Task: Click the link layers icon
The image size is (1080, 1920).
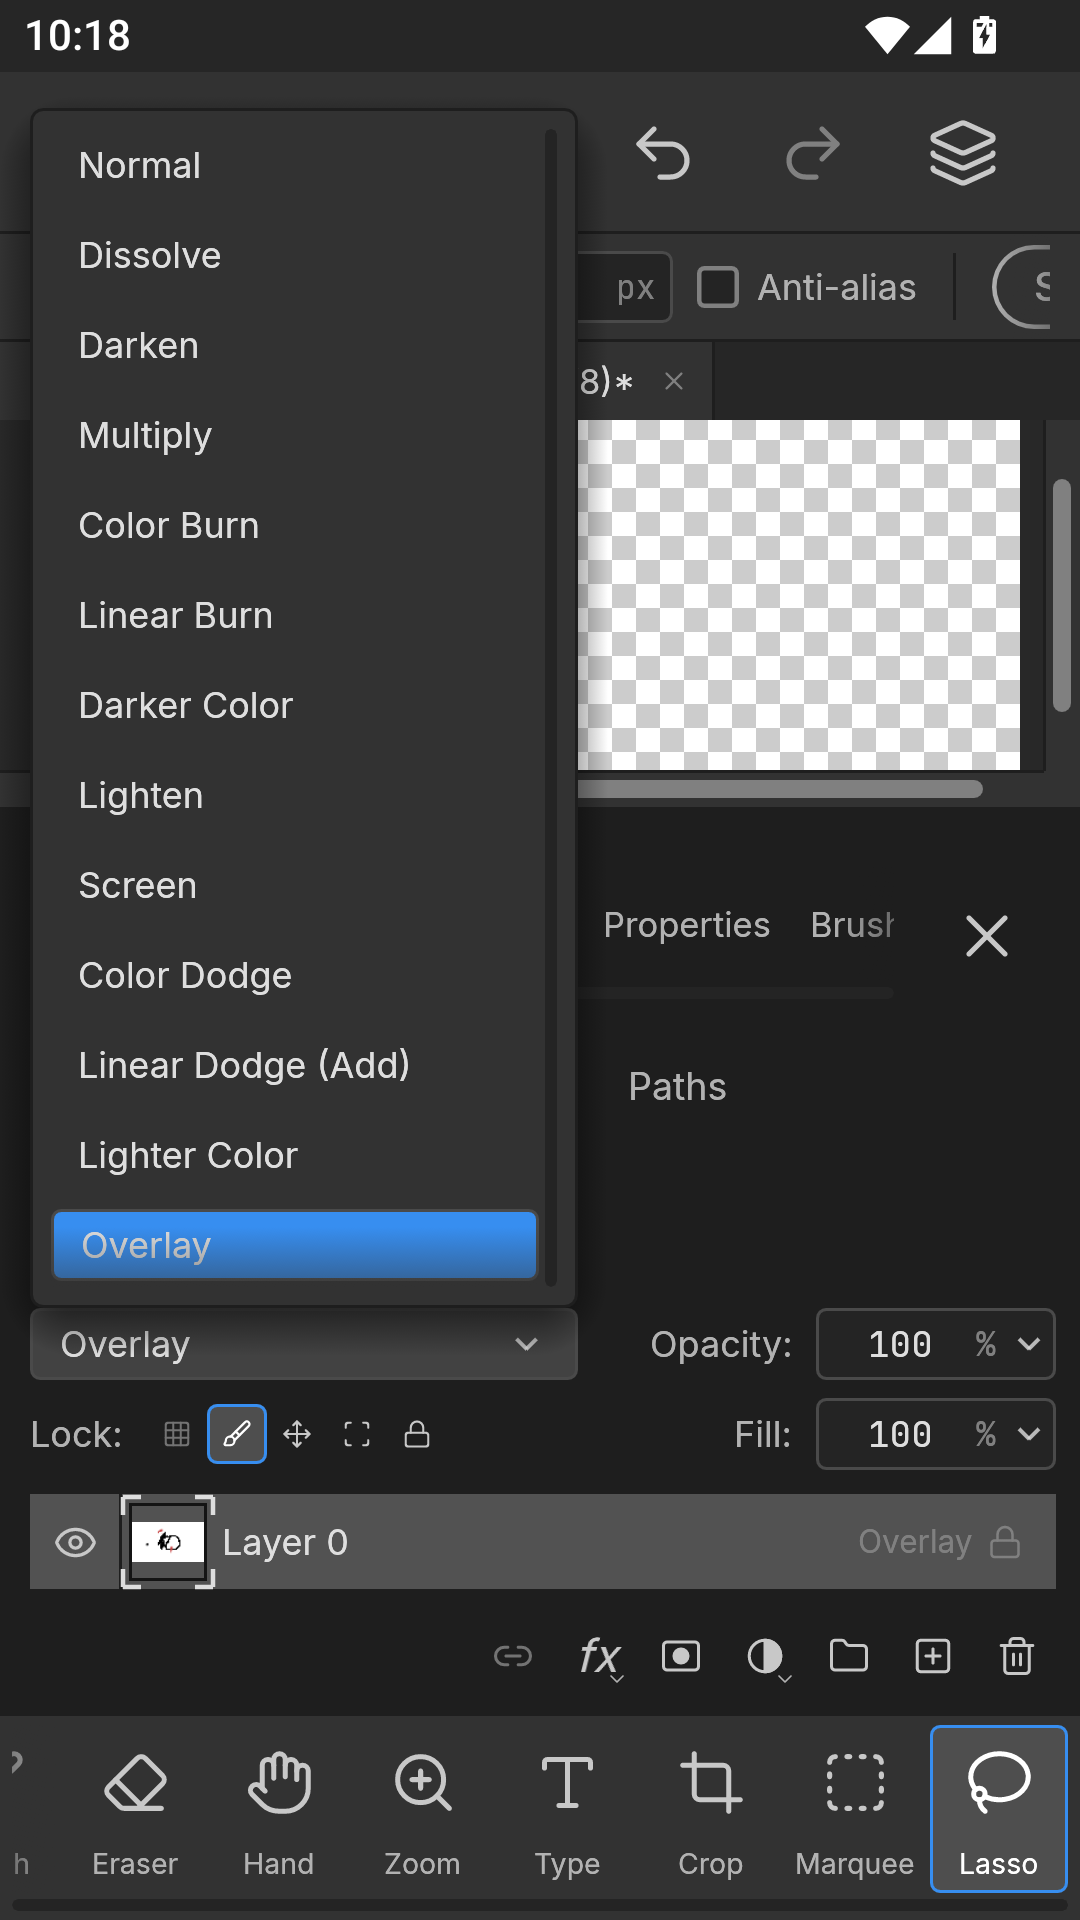Action: pos(513,1657)
